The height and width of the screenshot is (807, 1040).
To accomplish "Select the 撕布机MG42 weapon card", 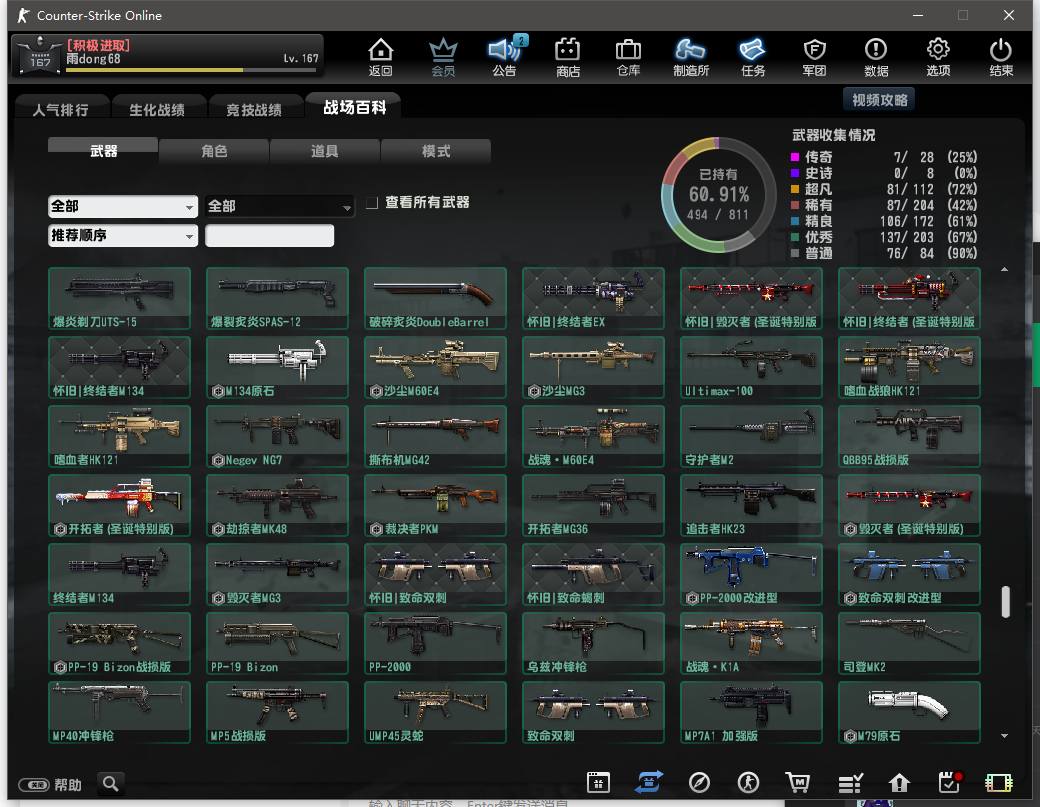I will tap(435, 436).
